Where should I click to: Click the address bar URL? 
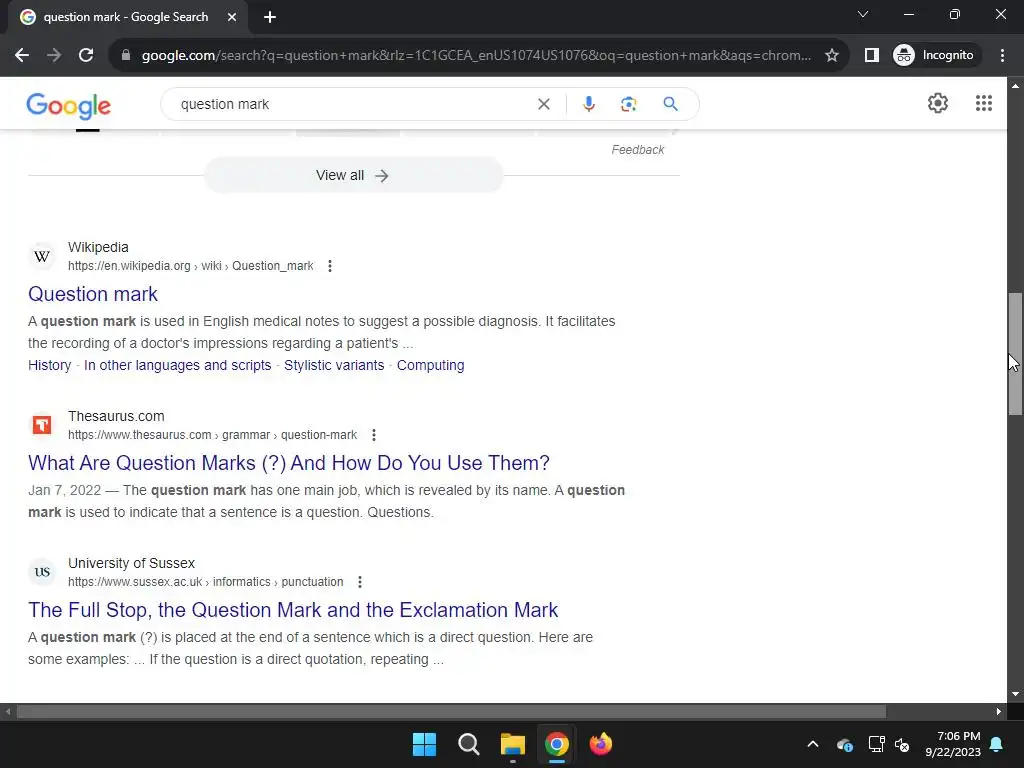(x=476, y=56)
